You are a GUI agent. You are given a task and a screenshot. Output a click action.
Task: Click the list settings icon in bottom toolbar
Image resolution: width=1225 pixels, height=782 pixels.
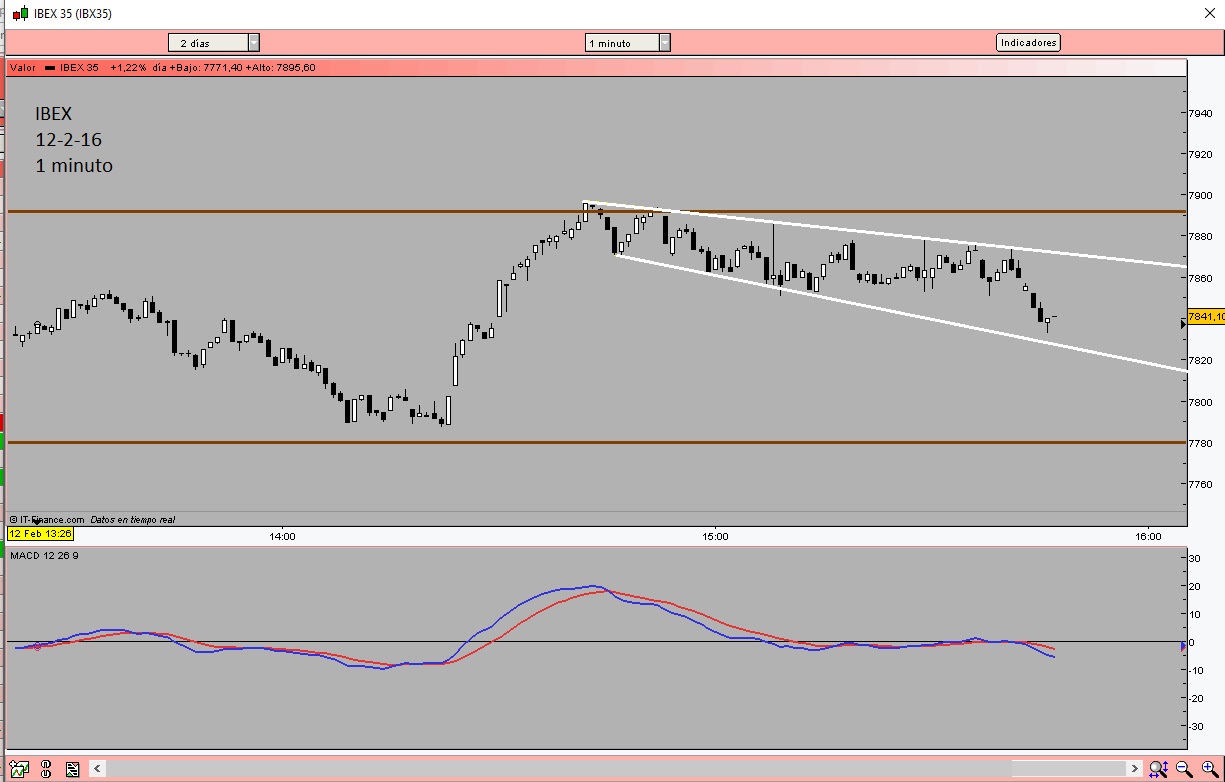tap(72, 769)
